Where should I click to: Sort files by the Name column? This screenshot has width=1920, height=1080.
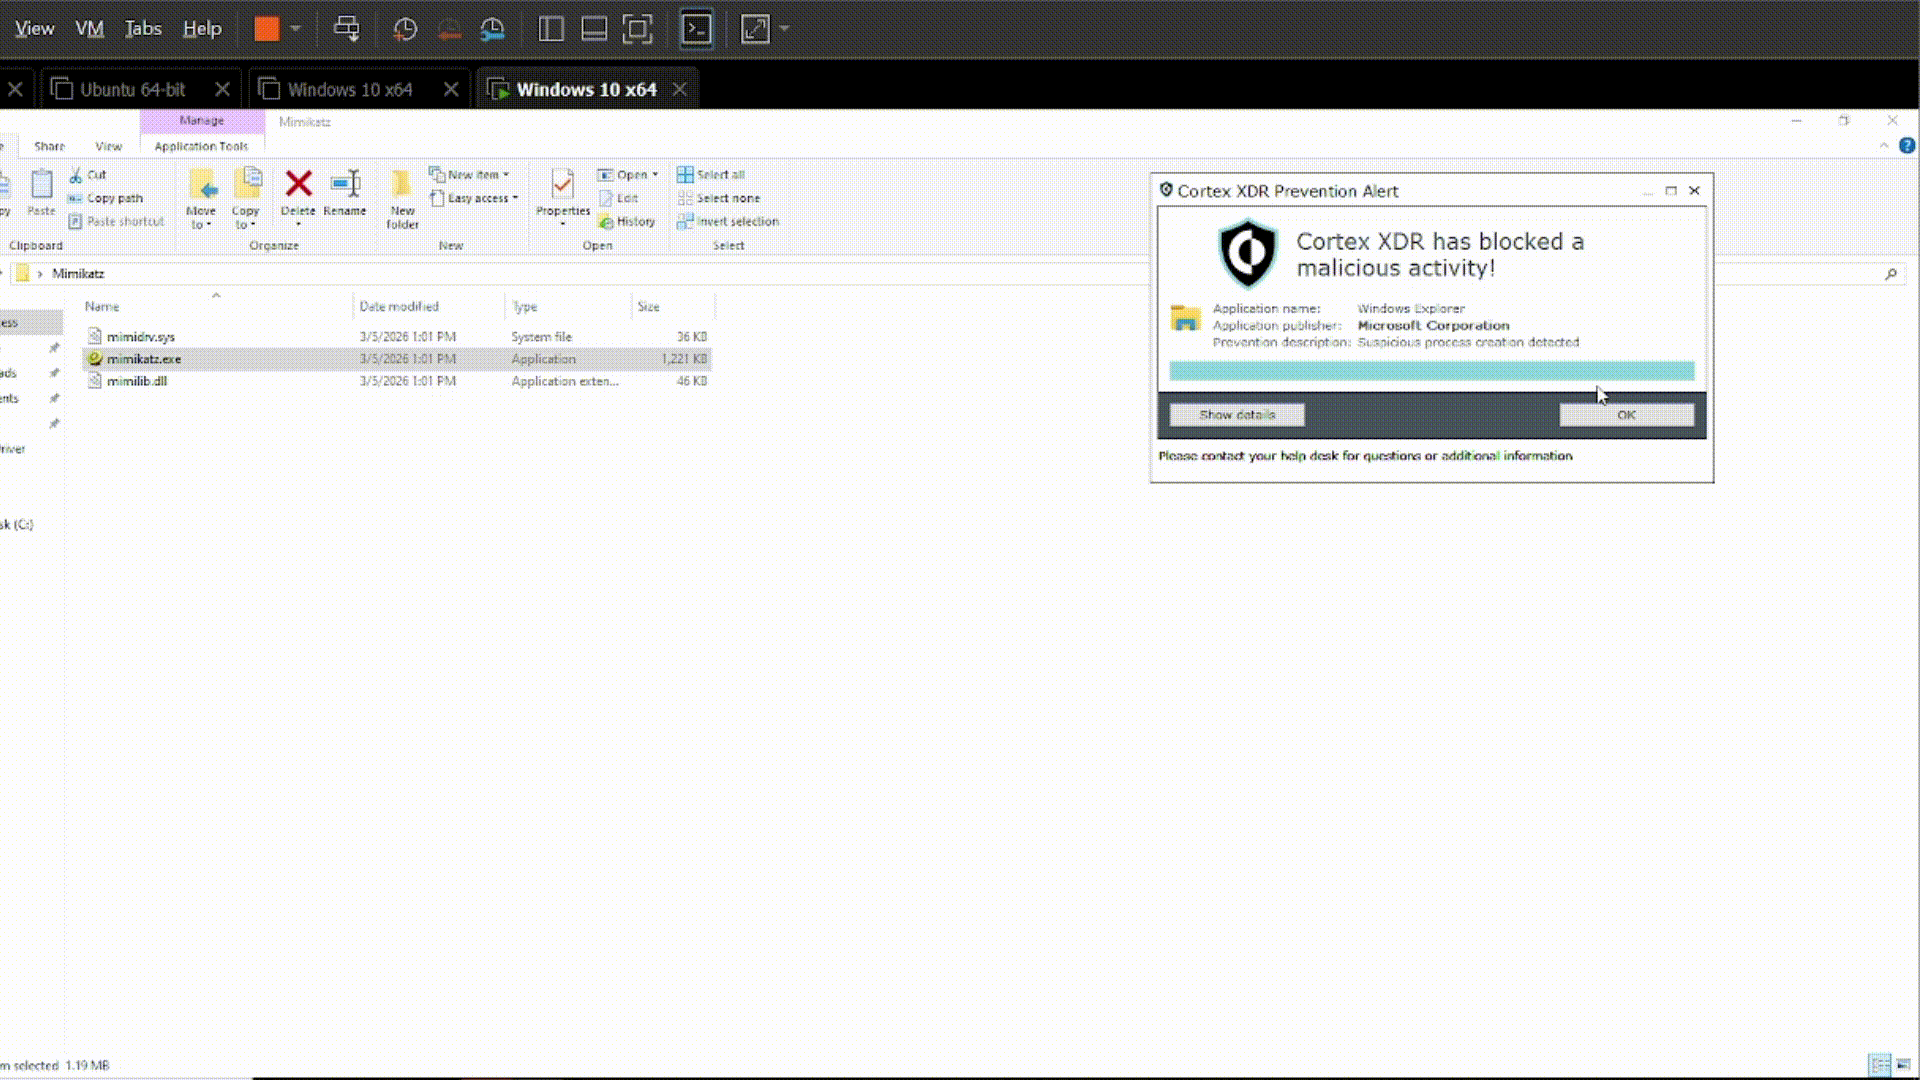[102, 306]
